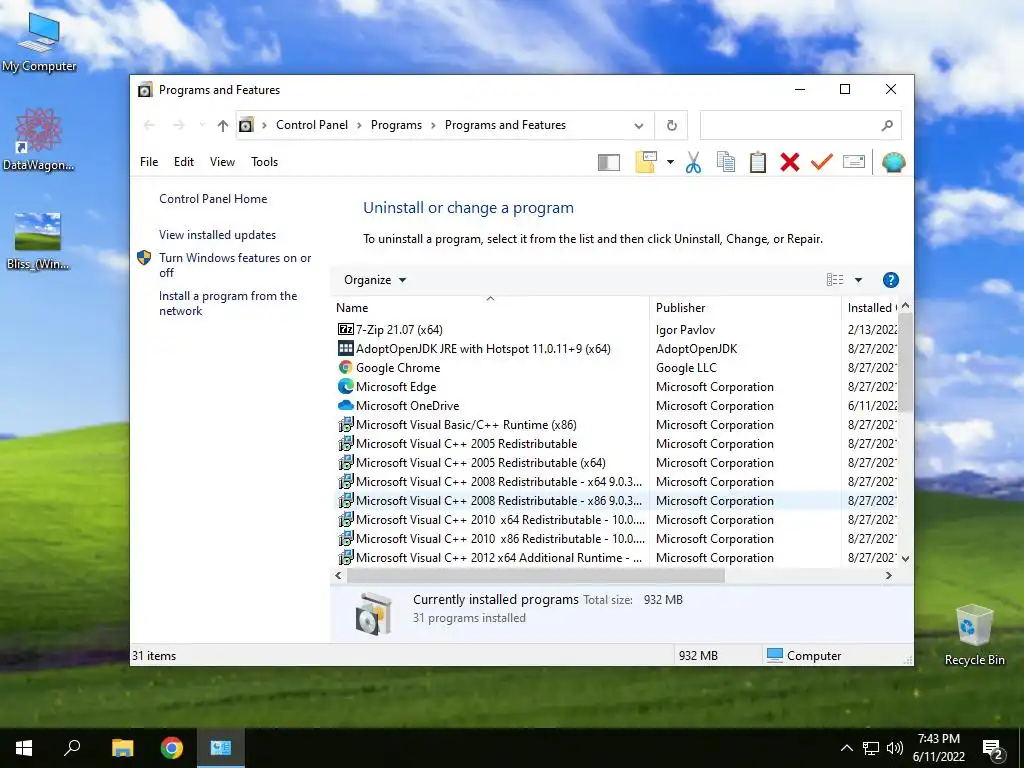Open the Organize dropdown
The width and height of the screenshot is (1024, 768).
(x=375, y=280)
